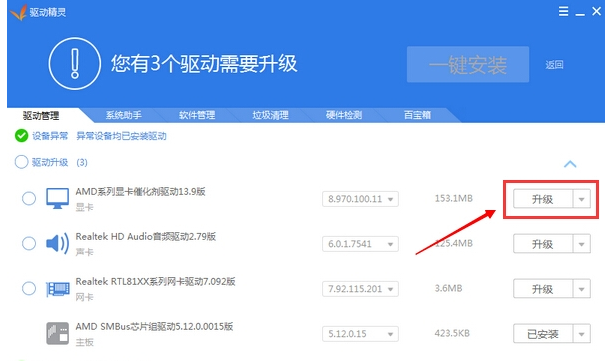Open the arrow beside Realtek HD Audio 升级
The image size is (605, 361).
click(581, 244)
